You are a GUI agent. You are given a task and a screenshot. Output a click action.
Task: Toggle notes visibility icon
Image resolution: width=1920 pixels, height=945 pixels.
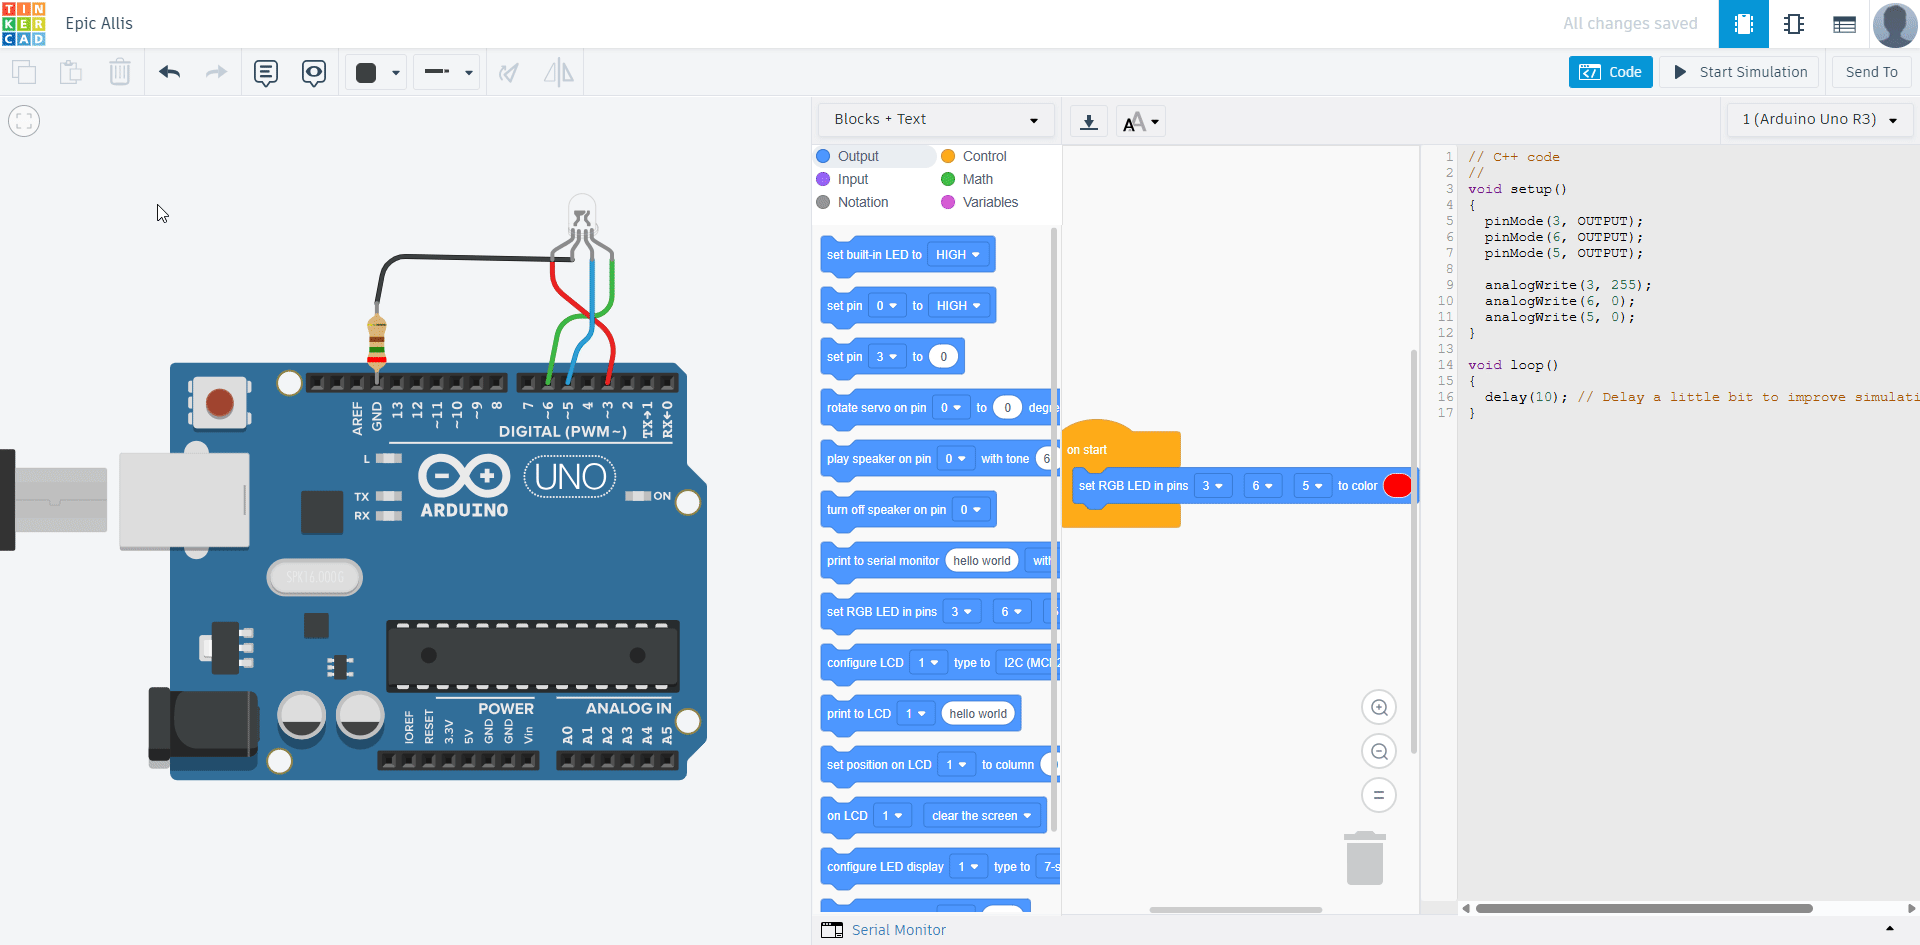point(314,72)
